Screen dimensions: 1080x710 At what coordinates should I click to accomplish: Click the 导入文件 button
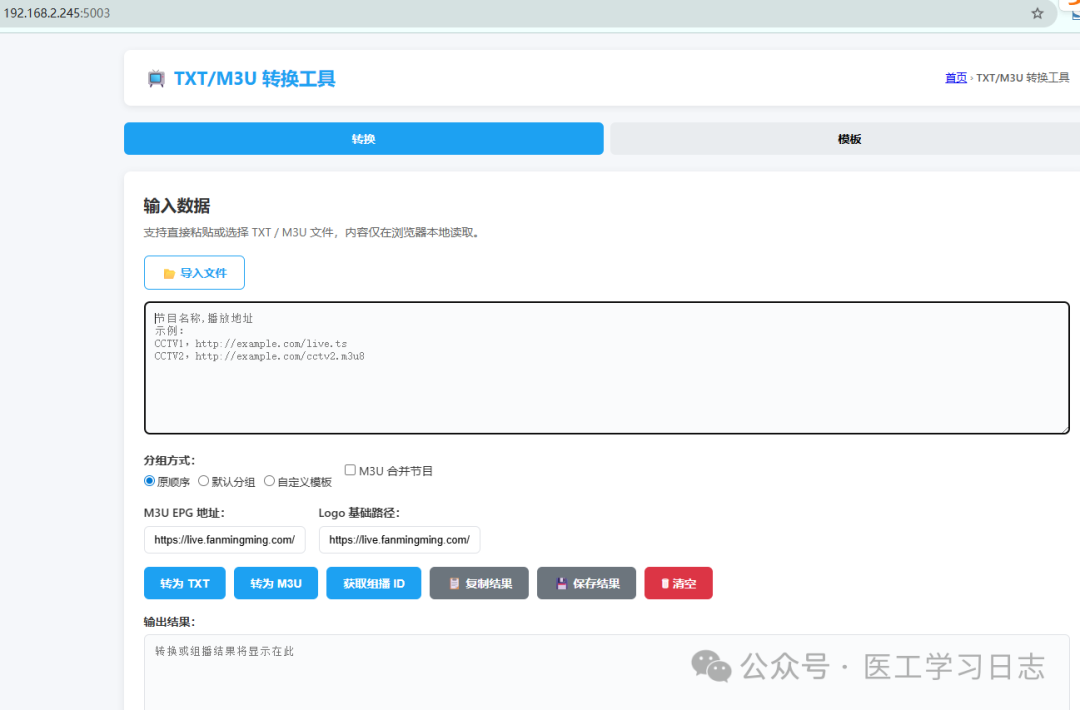click(194, 273)
